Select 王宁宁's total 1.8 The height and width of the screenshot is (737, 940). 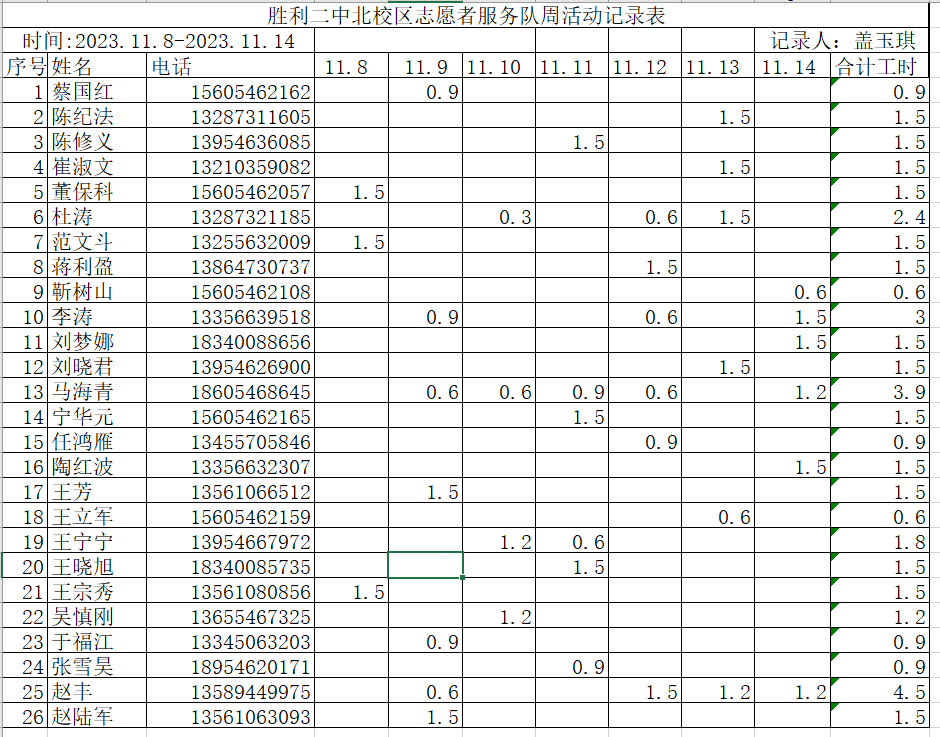880,541
